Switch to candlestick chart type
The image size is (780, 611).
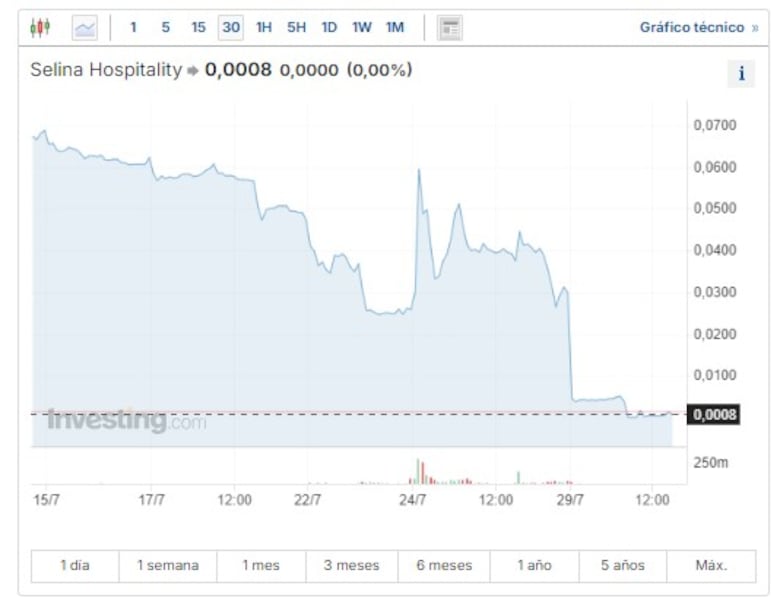click(x=40, y=28)
